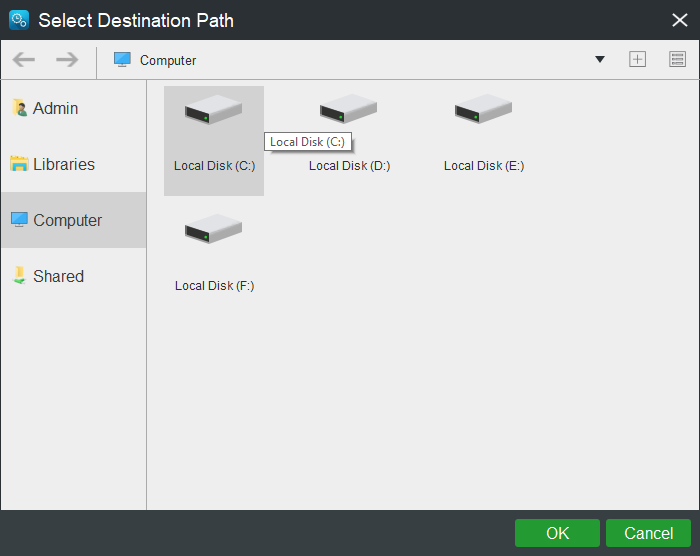Open the Admin folder in the sidebar

55,108
